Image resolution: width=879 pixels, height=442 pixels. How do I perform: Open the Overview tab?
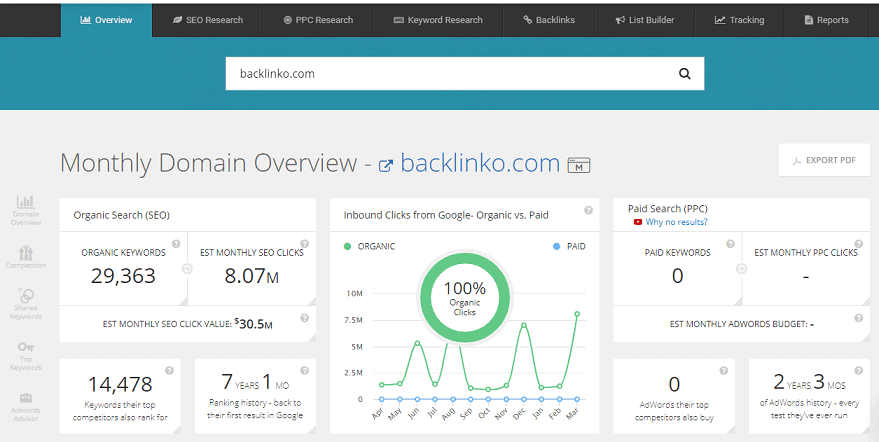[106, 20]
